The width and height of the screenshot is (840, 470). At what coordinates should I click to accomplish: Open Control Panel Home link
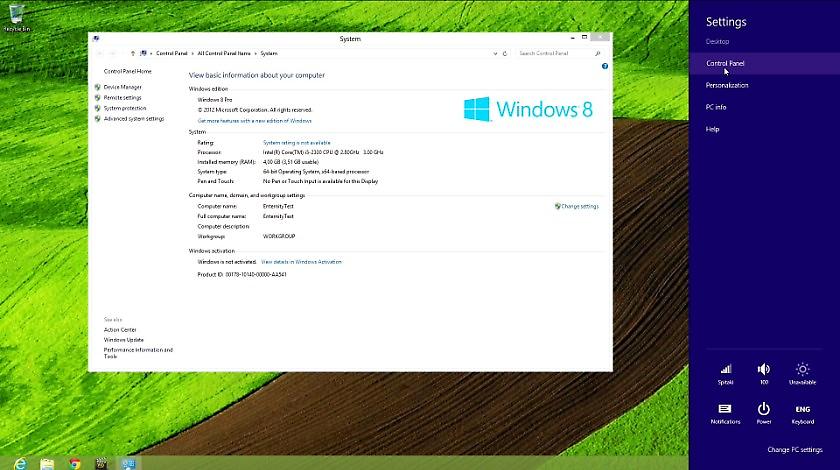click(128, 71)
